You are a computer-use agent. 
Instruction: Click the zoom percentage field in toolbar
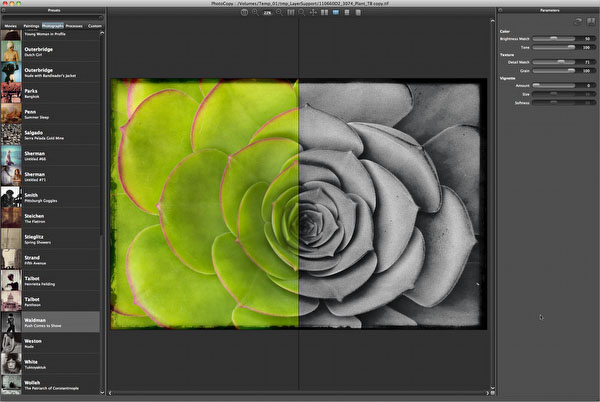267,13
